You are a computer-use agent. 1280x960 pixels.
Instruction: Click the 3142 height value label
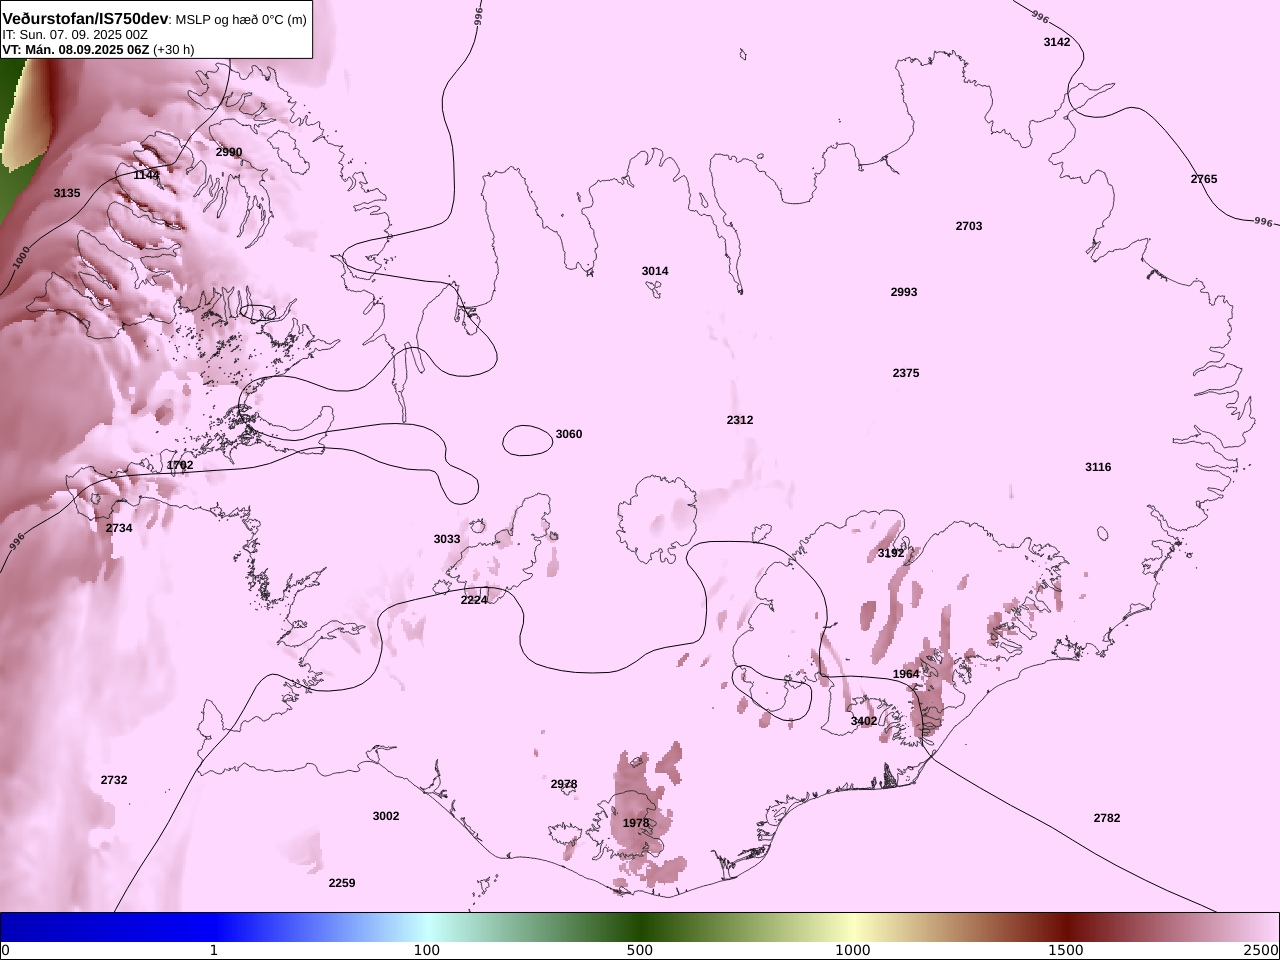click(1057, 42)
